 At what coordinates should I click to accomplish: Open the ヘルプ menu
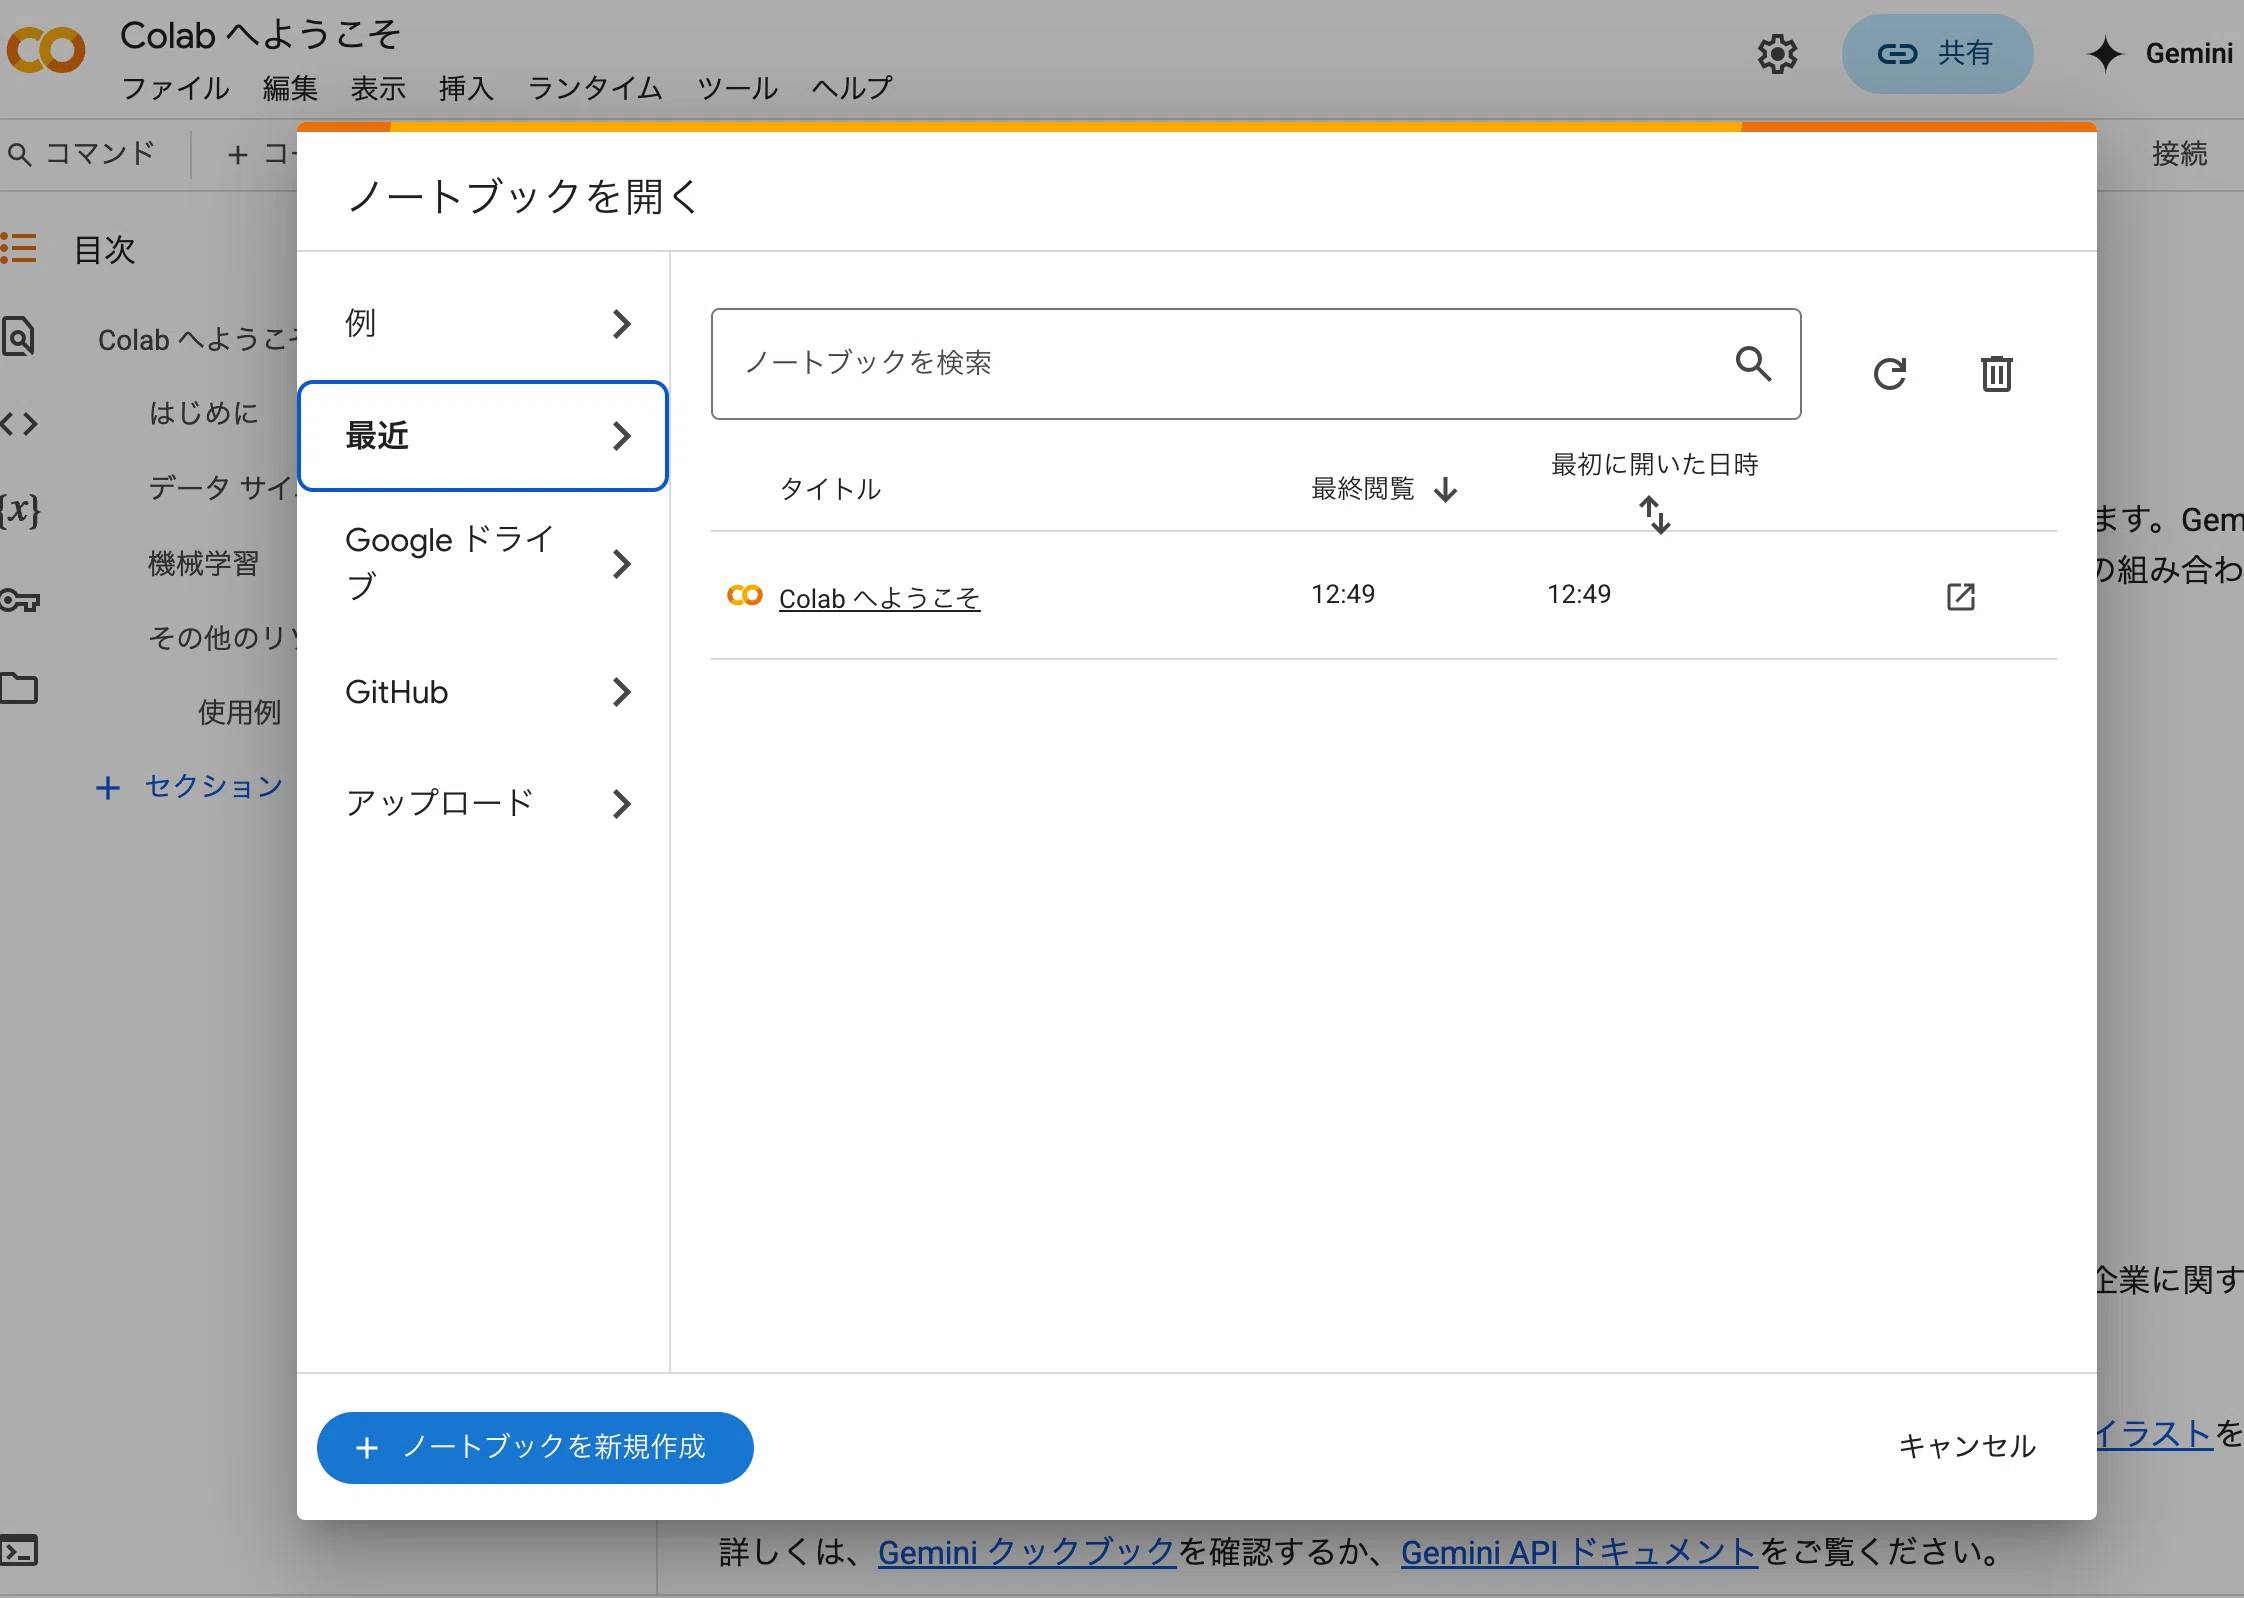coord(852,88)
